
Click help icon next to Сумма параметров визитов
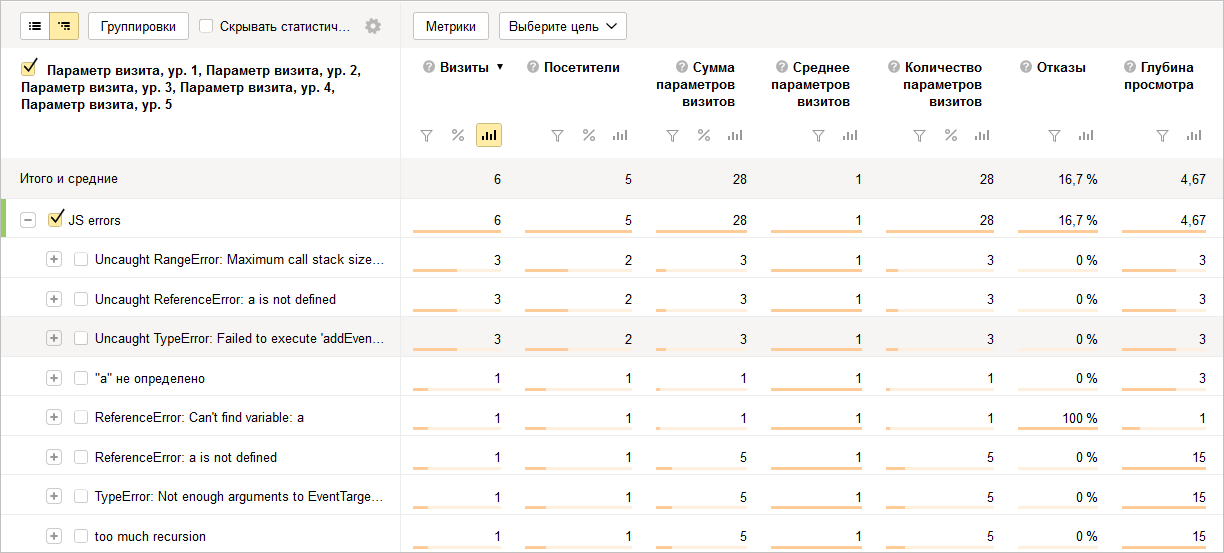pyautogui.click(x=682, y=68)
